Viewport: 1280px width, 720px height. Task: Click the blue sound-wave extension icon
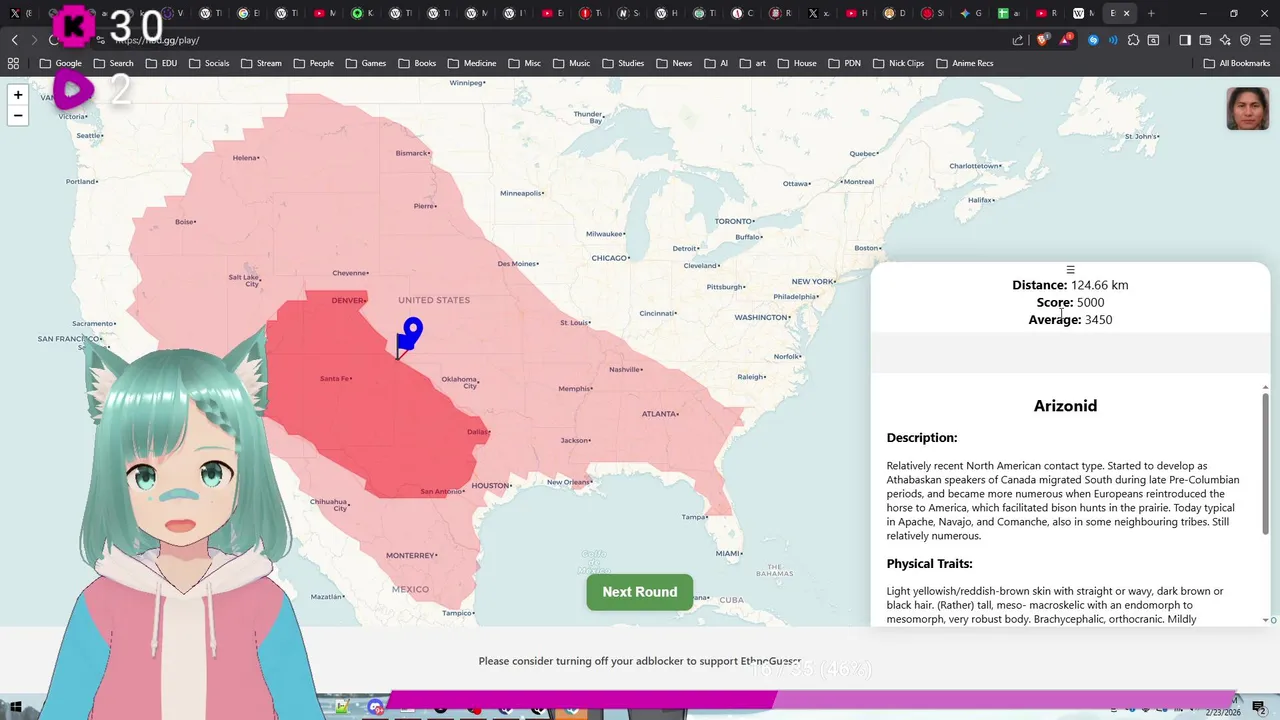pos(1113,40)
